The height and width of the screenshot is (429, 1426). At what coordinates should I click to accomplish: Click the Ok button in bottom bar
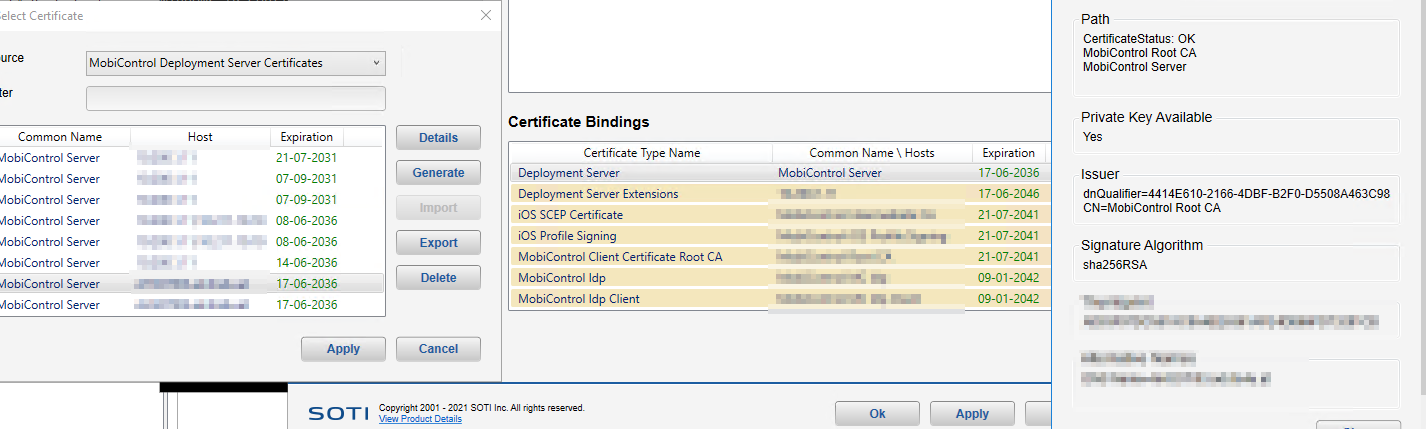pyautogui.click(x=877, y=414)
